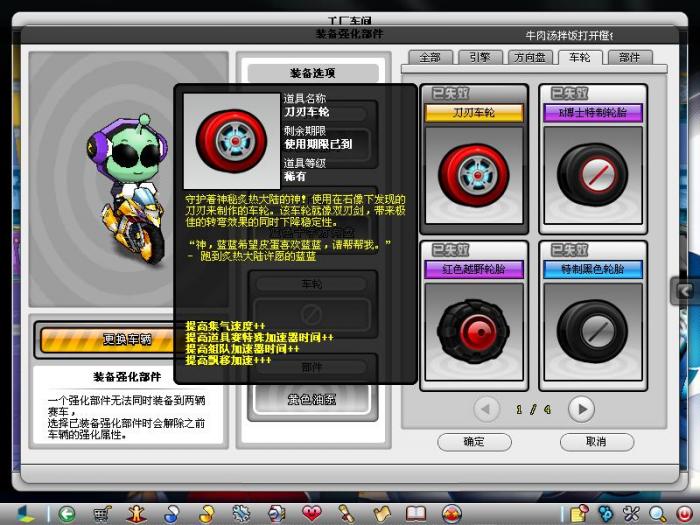
Task: Click the blue gears icon at bottom right
Action: 605,514
